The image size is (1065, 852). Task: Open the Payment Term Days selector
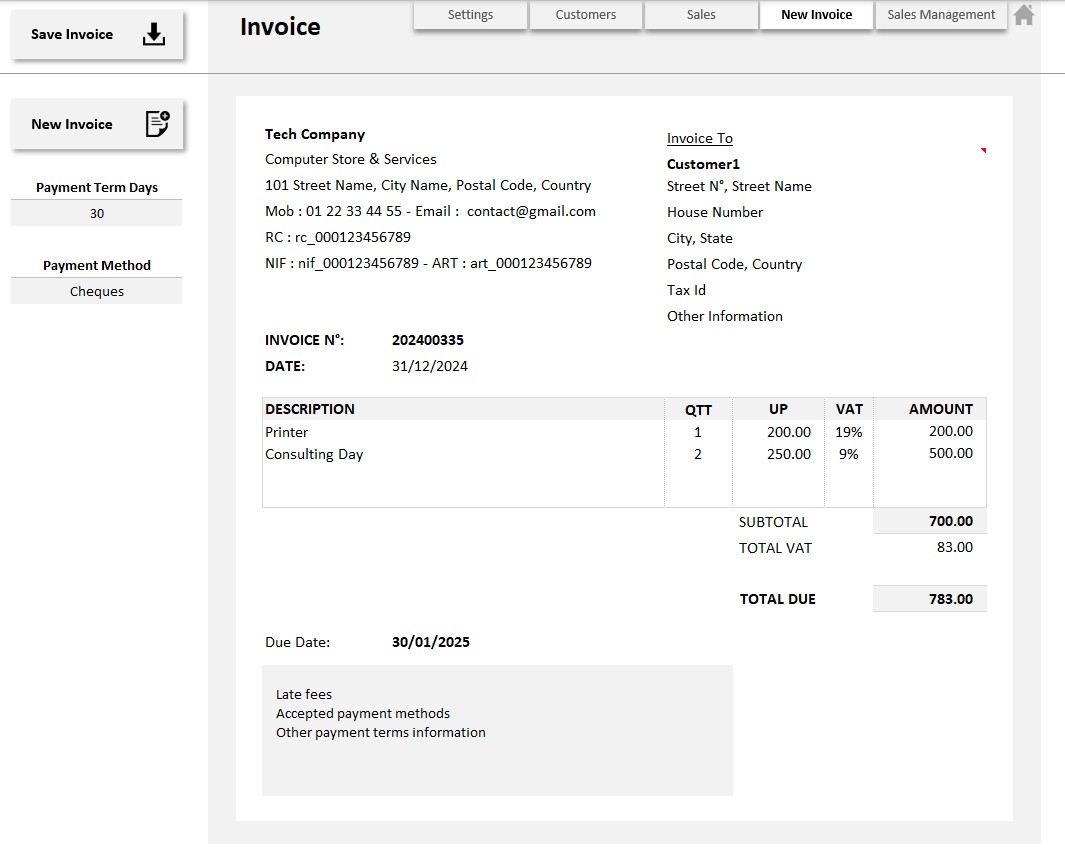(96, 213)
